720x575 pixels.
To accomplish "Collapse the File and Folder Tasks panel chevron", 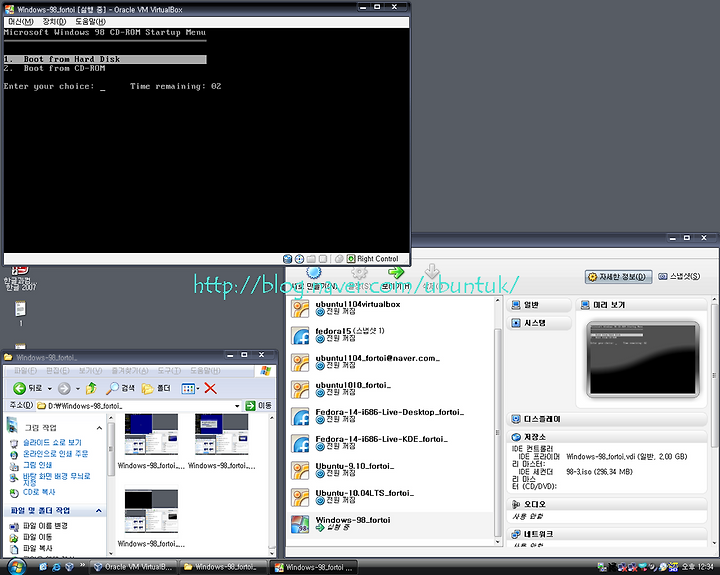I will point(99,511).
